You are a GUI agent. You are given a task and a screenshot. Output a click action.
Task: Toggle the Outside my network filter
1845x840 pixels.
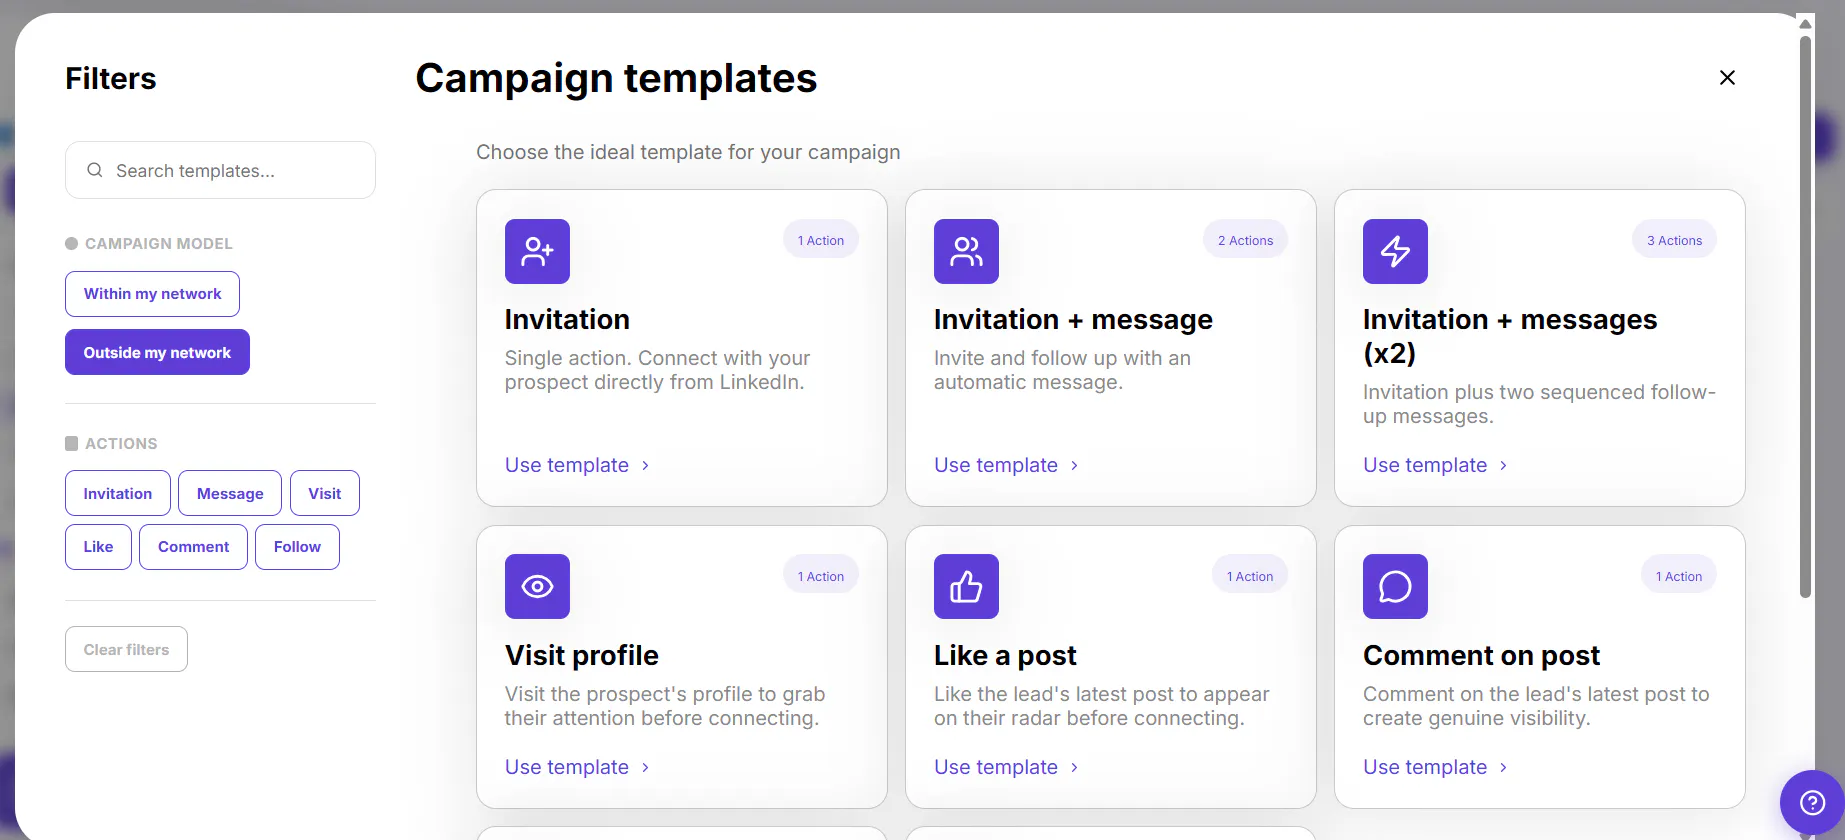coord(157,352)
